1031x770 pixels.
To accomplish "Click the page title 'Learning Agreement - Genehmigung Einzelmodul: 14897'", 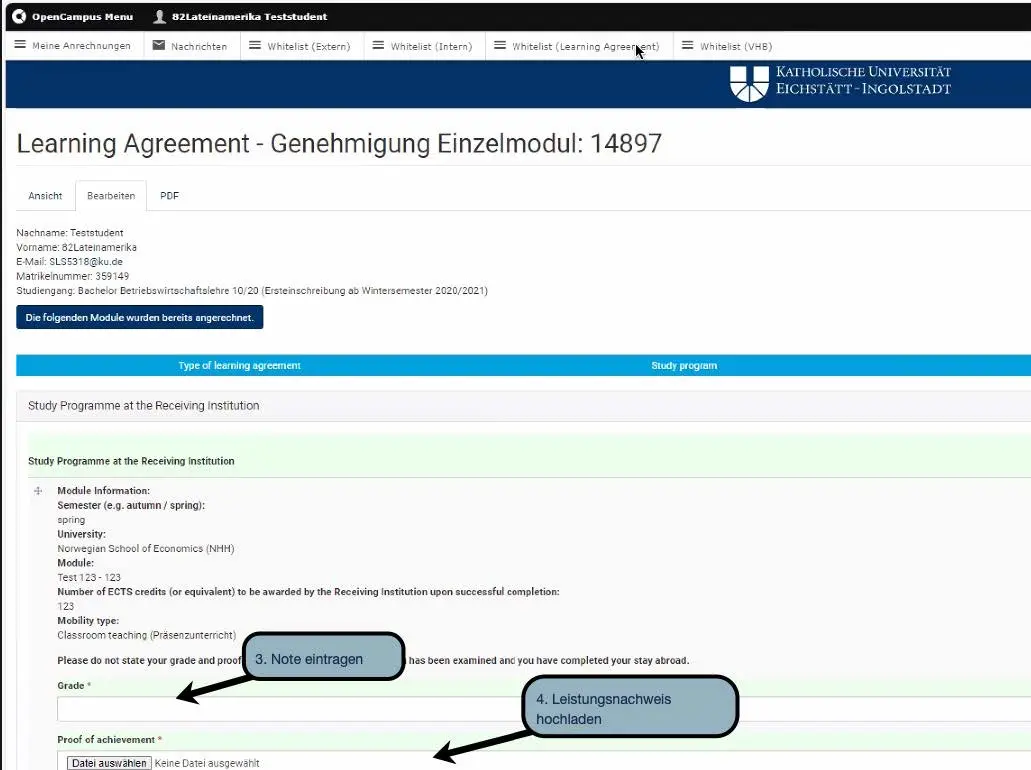I will (x=339, y=143).
